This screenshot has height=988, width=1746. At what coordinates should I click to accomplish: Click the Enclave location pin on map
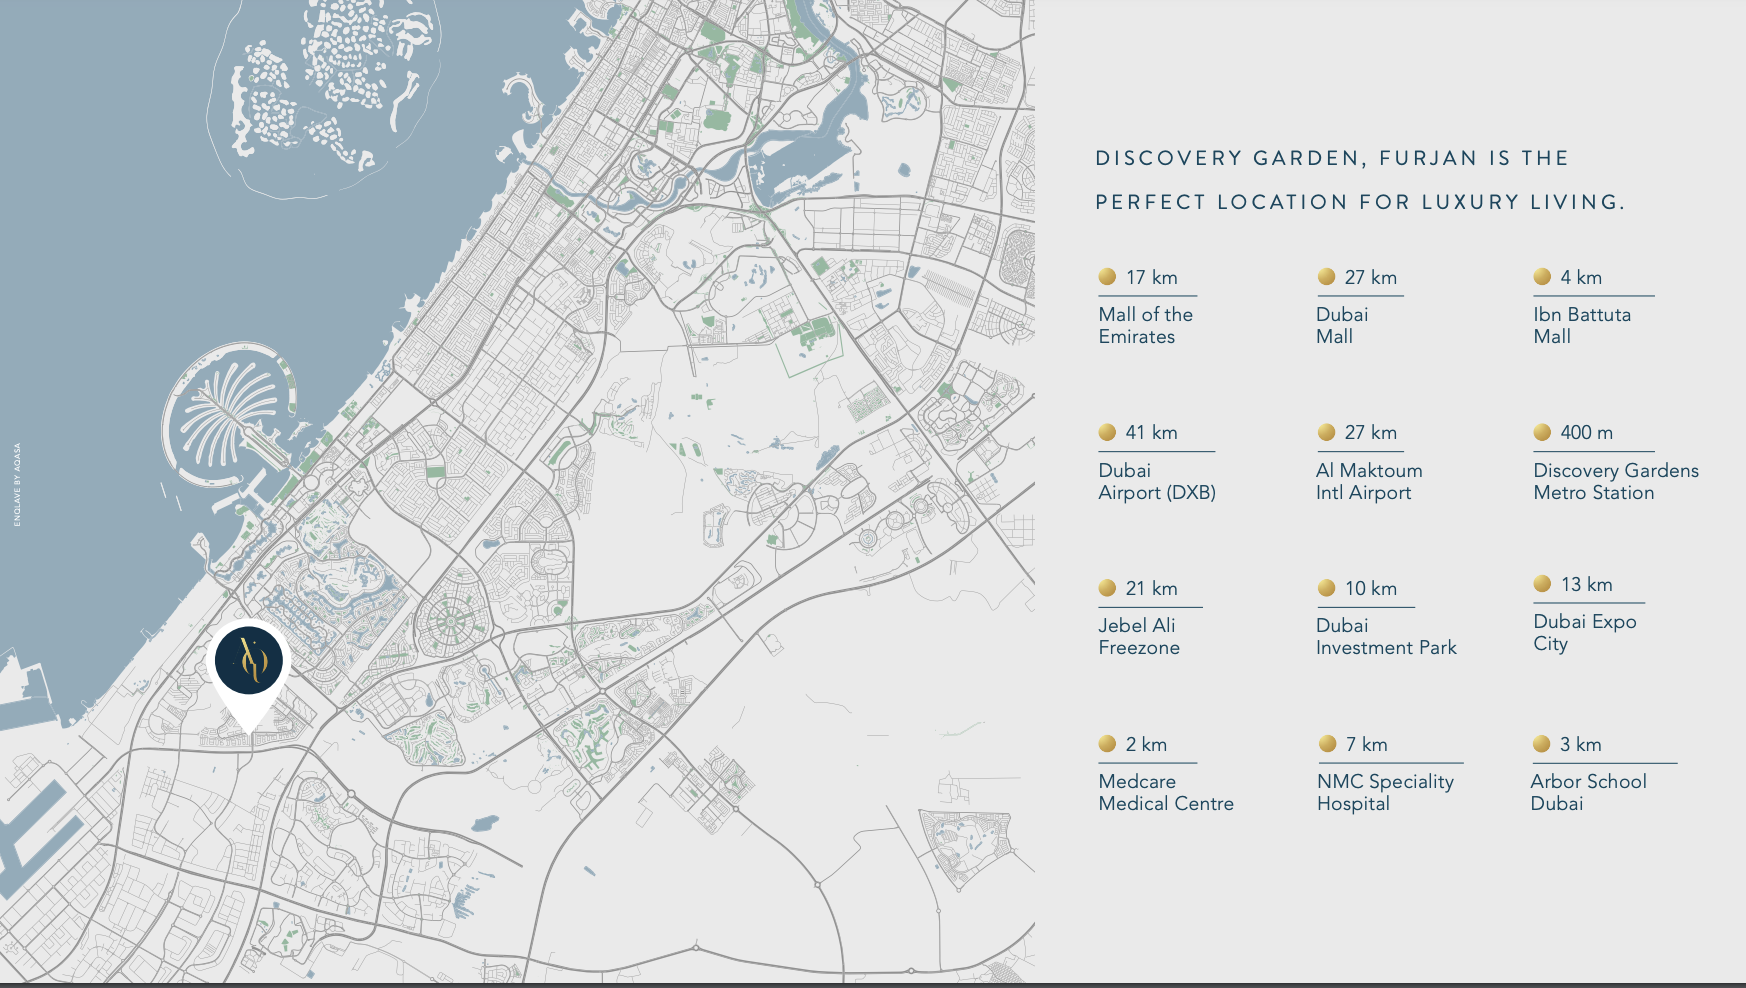click(249, 661)
